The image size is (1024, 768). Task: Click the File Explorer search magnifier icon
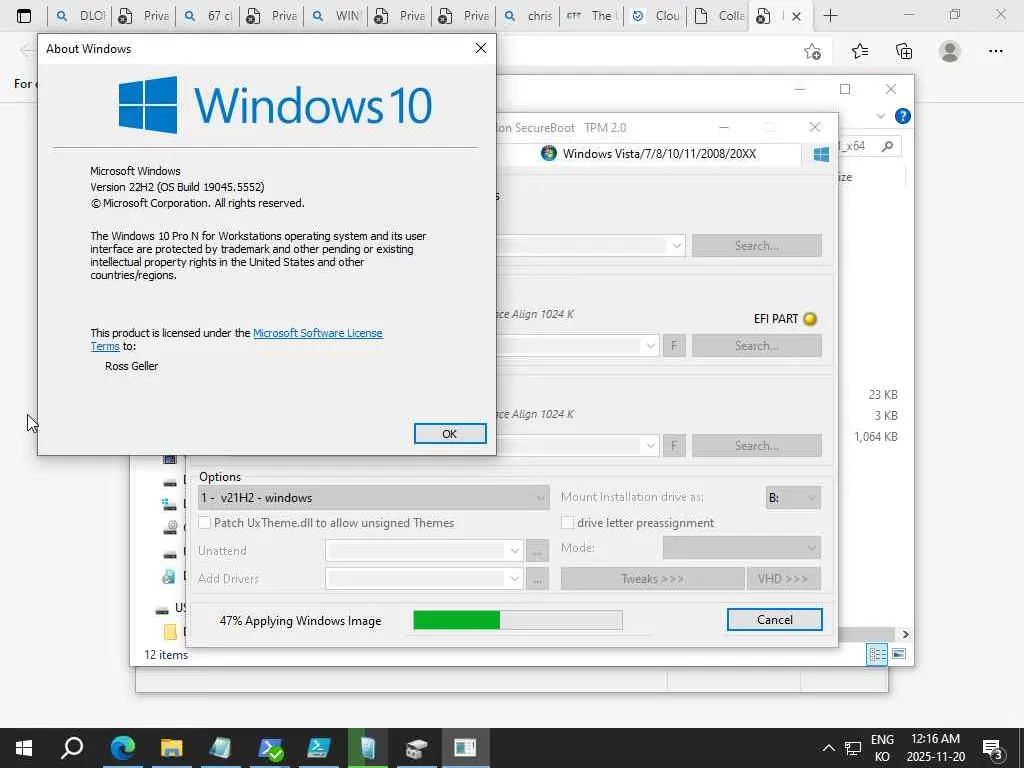(x=887, y=146)
